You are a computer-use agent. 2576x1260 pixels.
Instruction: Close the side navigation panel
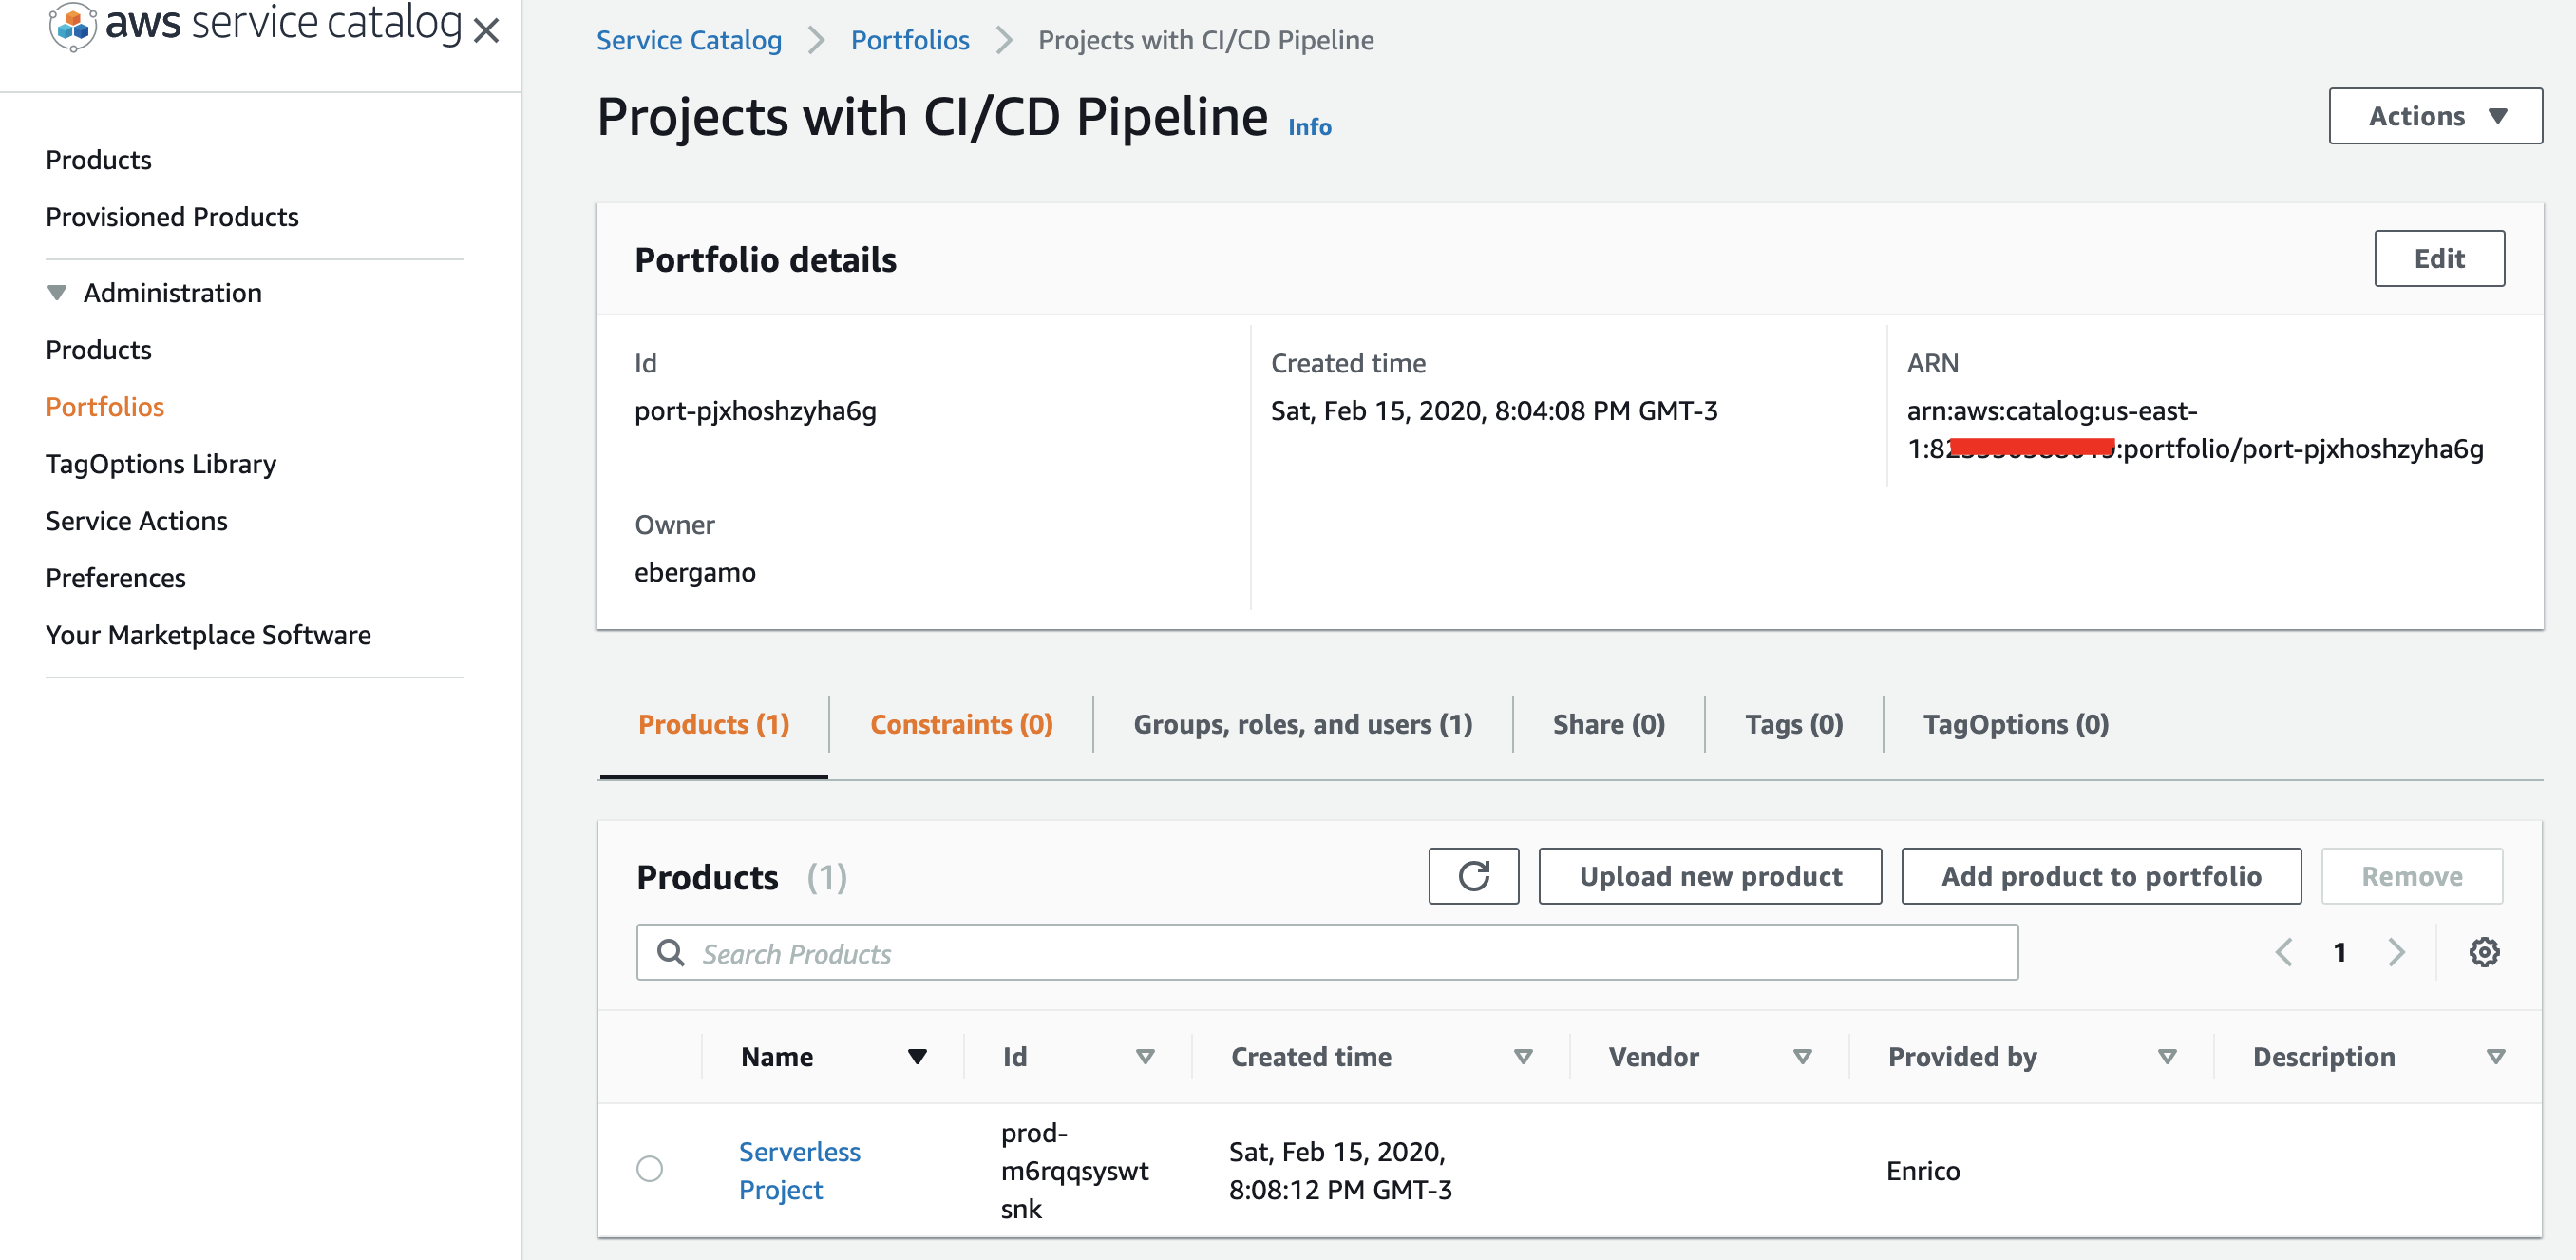[x=486, y=30]
